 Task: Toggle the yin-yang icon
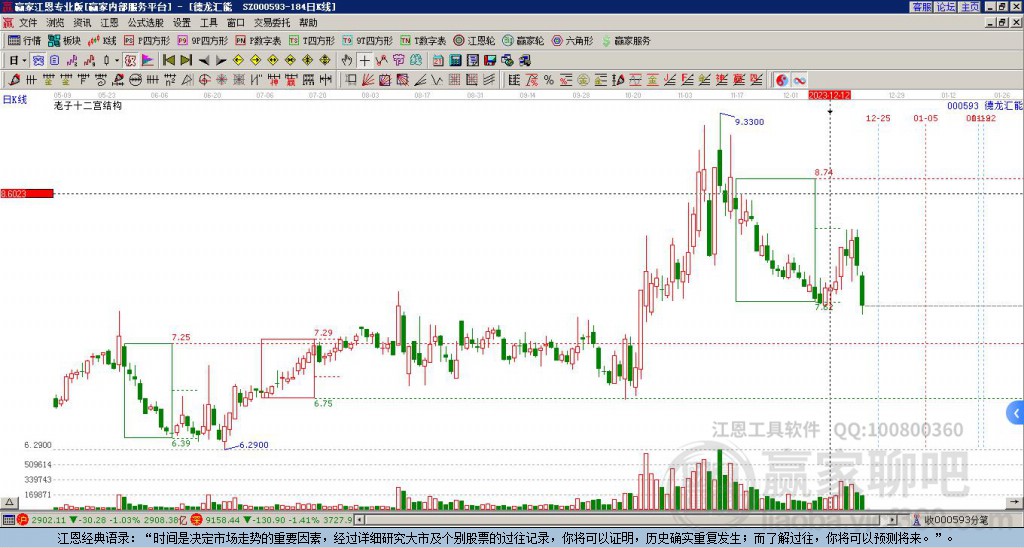(781, 80)
